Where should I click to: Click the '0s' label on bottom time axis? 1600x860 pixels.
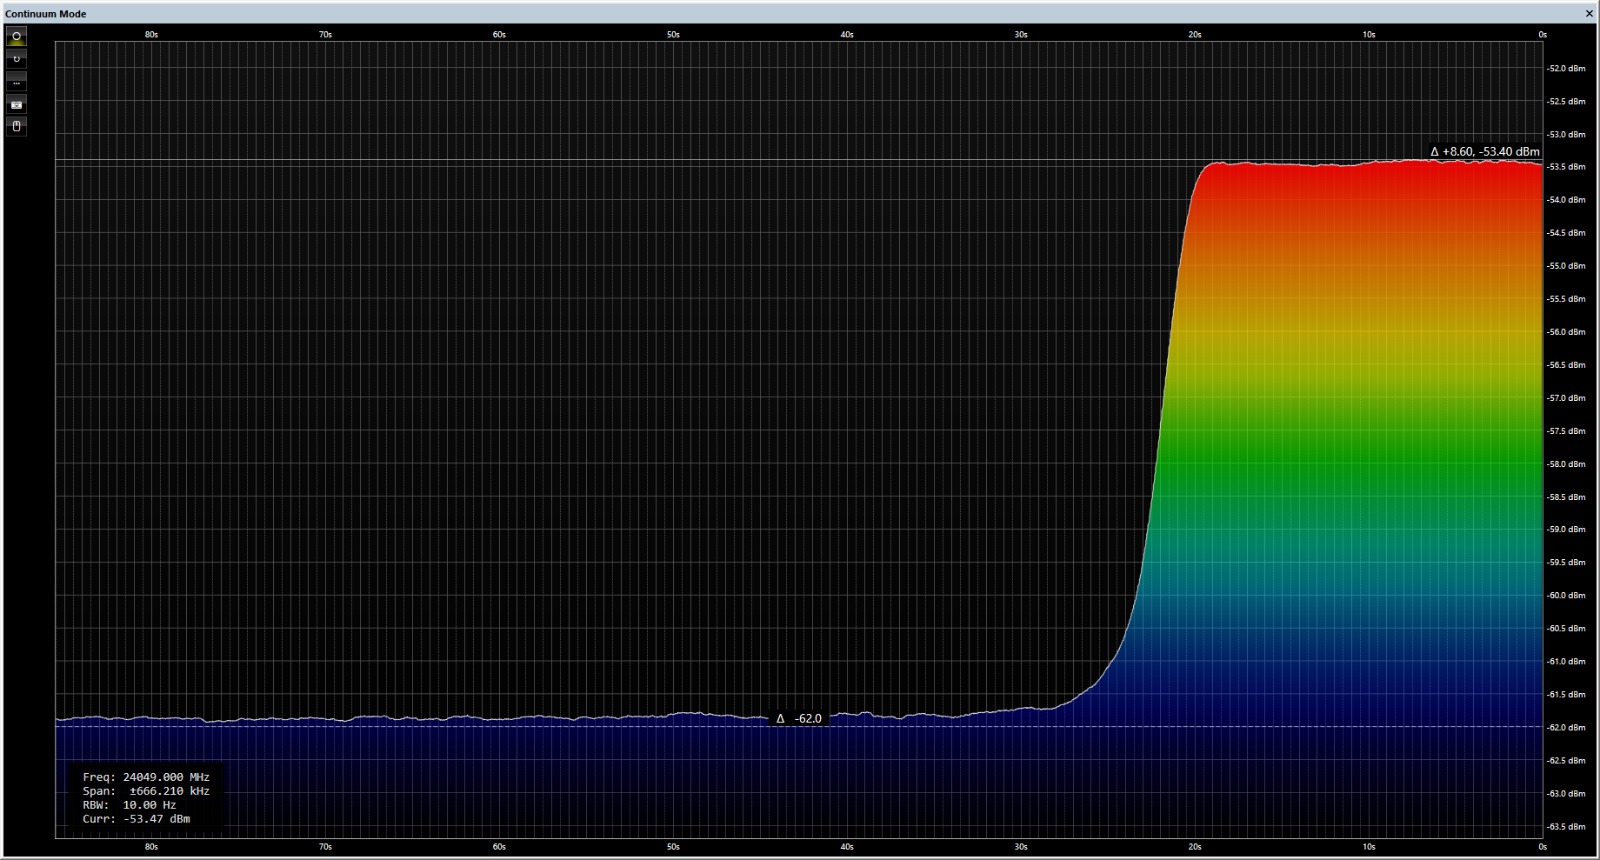(1543, 847)
